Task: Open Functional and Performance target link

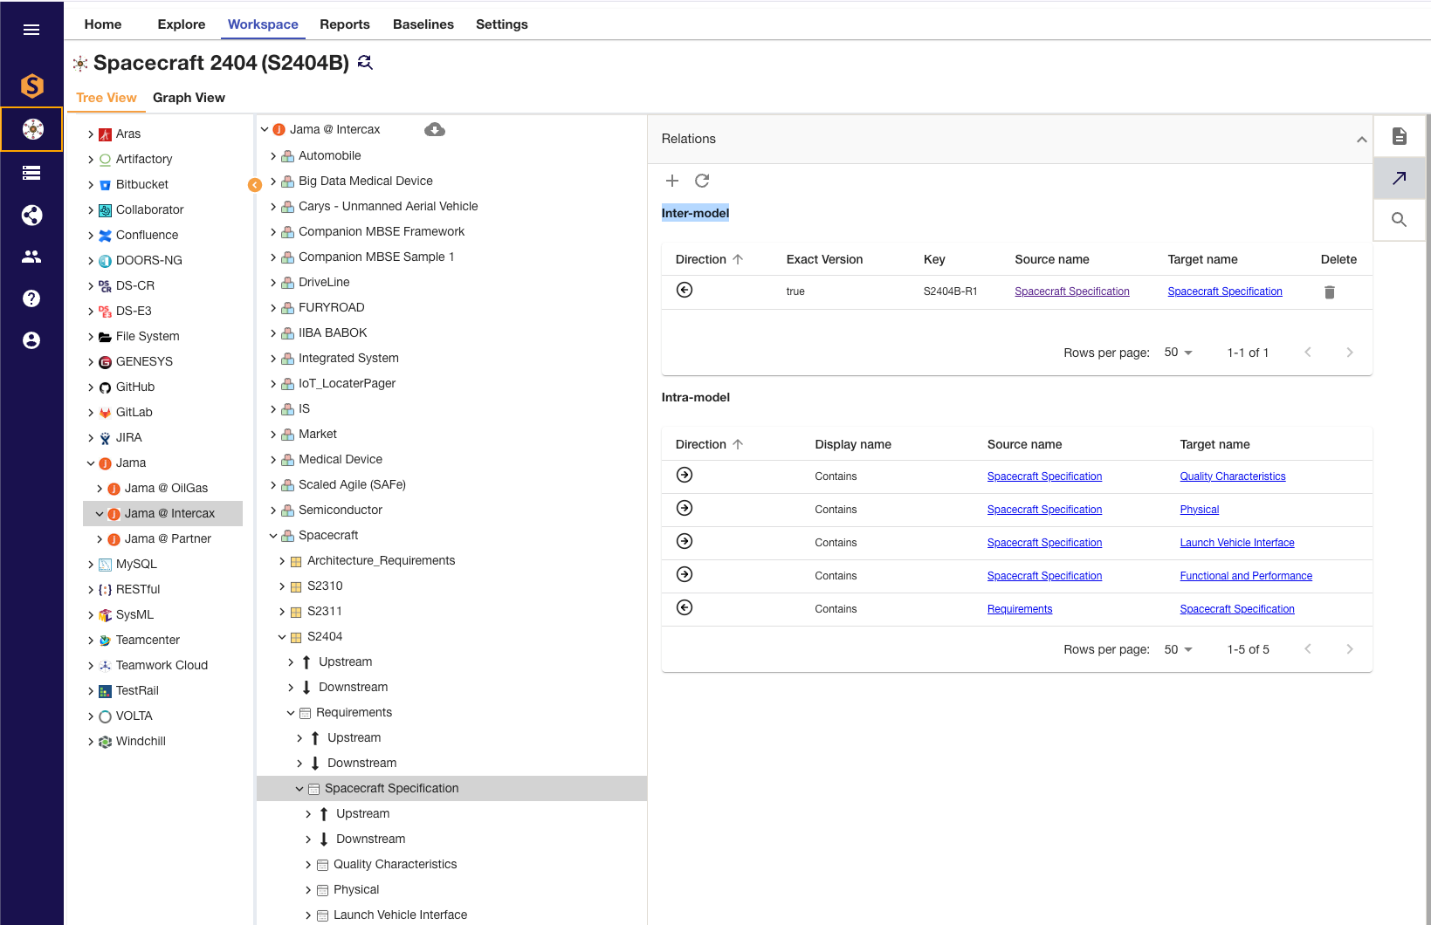Action: point(1246,575)
